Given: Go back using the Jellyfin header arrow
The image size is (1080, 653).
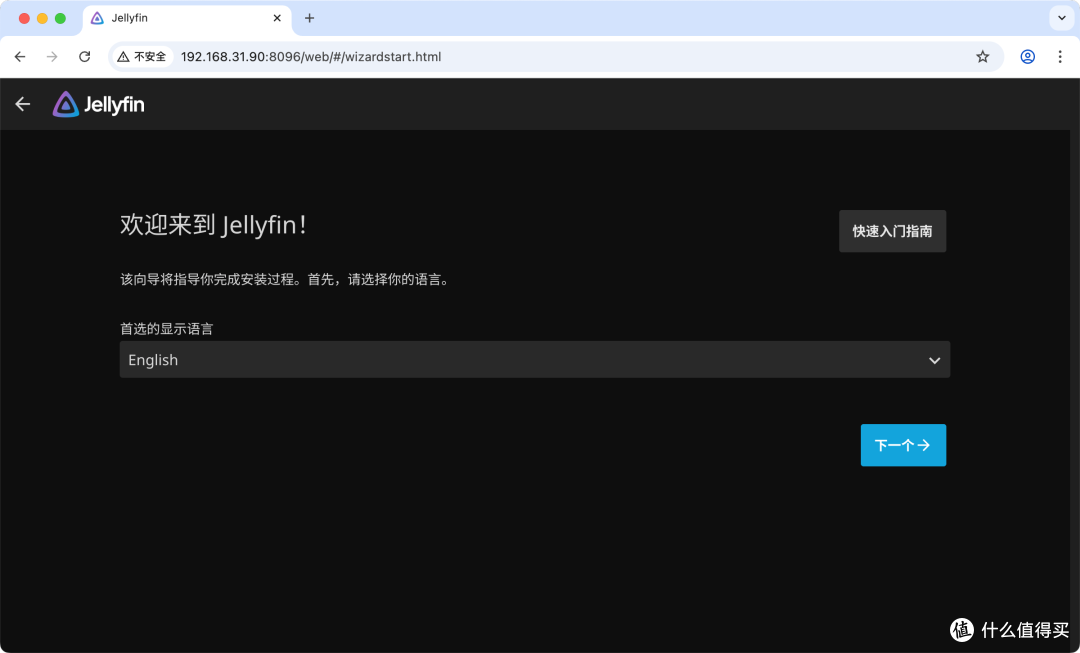Looking at the screenshot, I should (23, 104).
